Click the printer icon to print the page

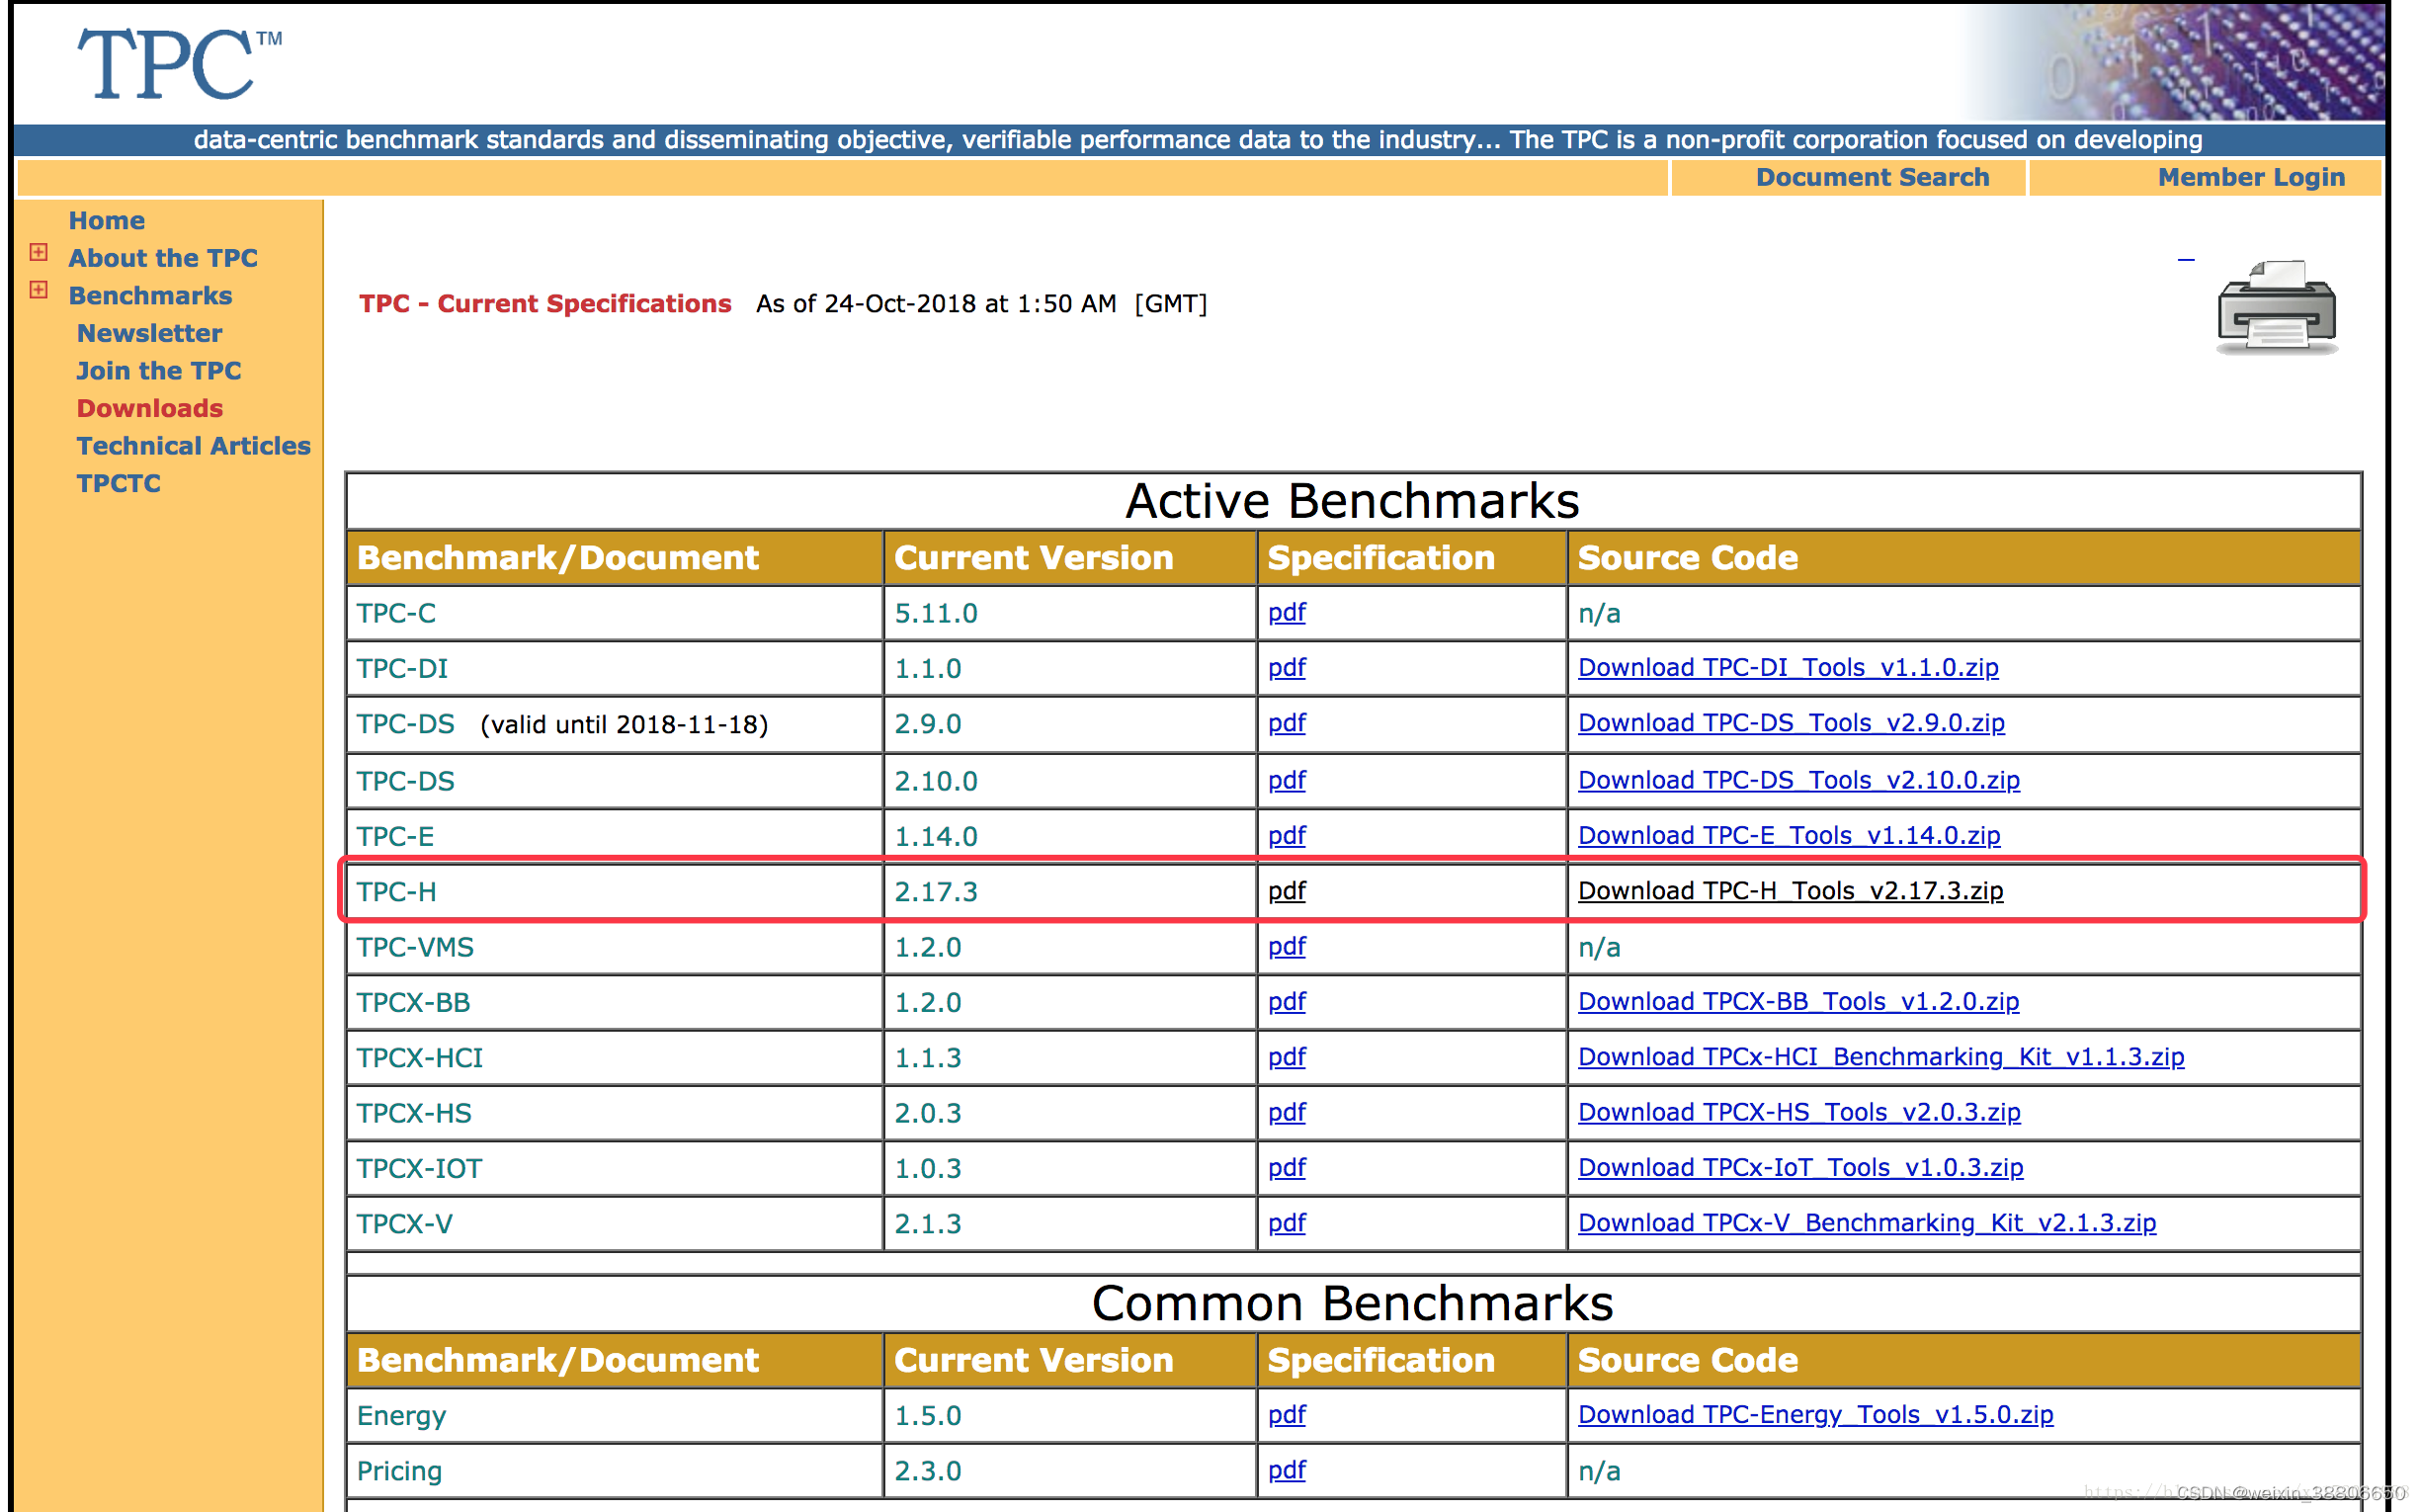2276,307
